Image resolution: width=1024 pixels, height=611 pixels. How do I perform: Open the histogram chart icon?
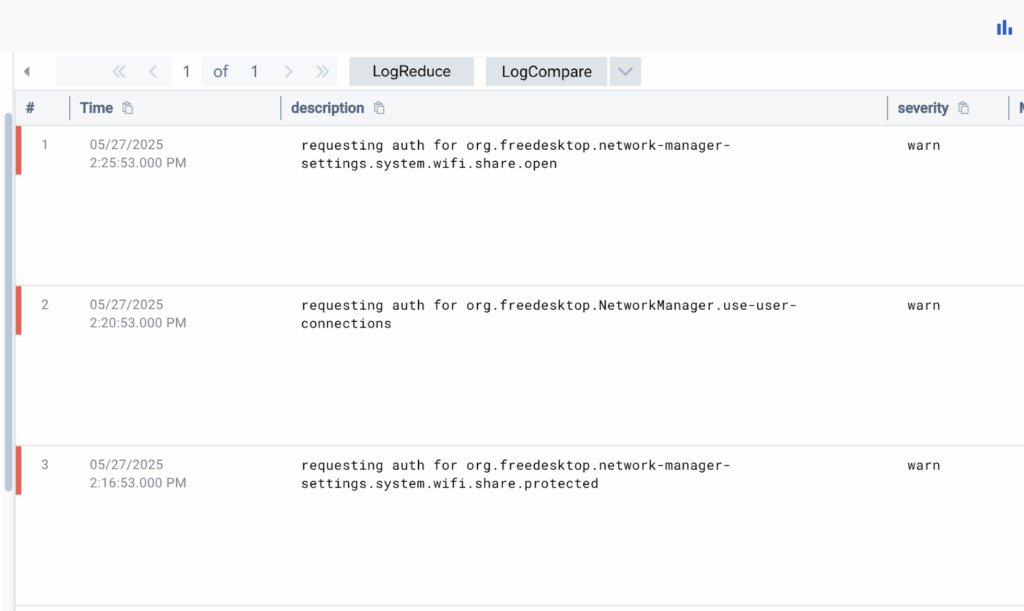1003,28
